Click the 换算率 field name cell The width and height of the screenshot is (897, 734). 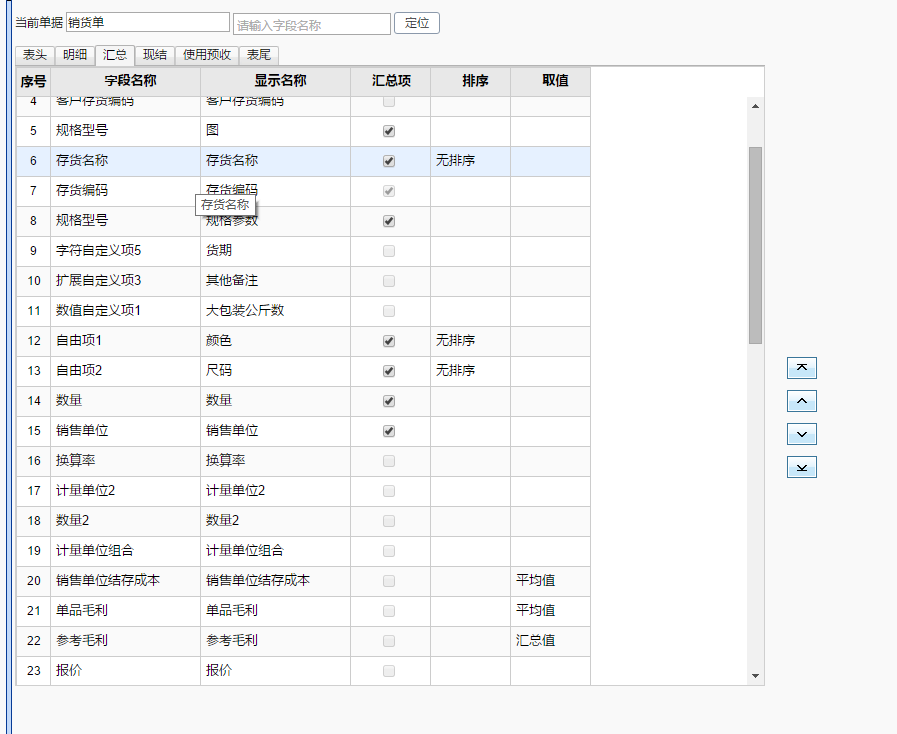coord(125,461)
